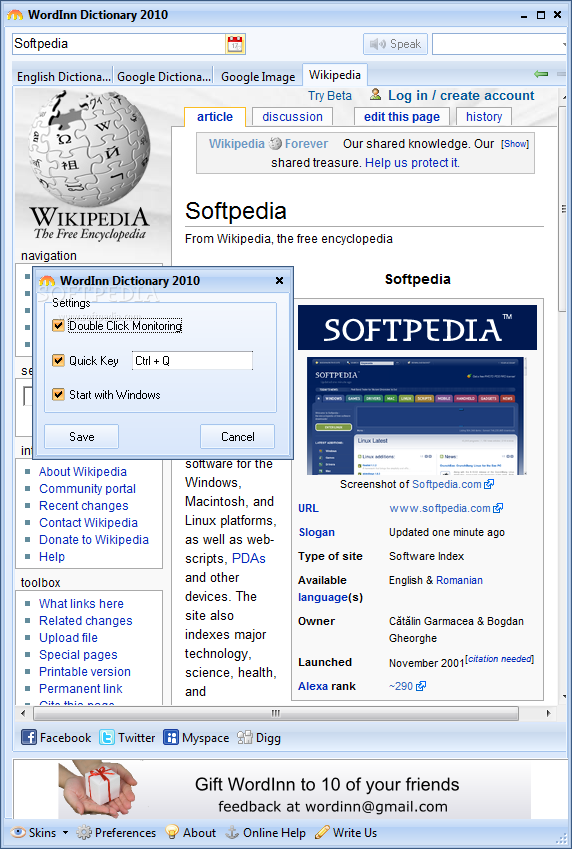The image size is (572, 849).
Task: Click the green arrow icon beside the tabs
Action: point(541,74)
